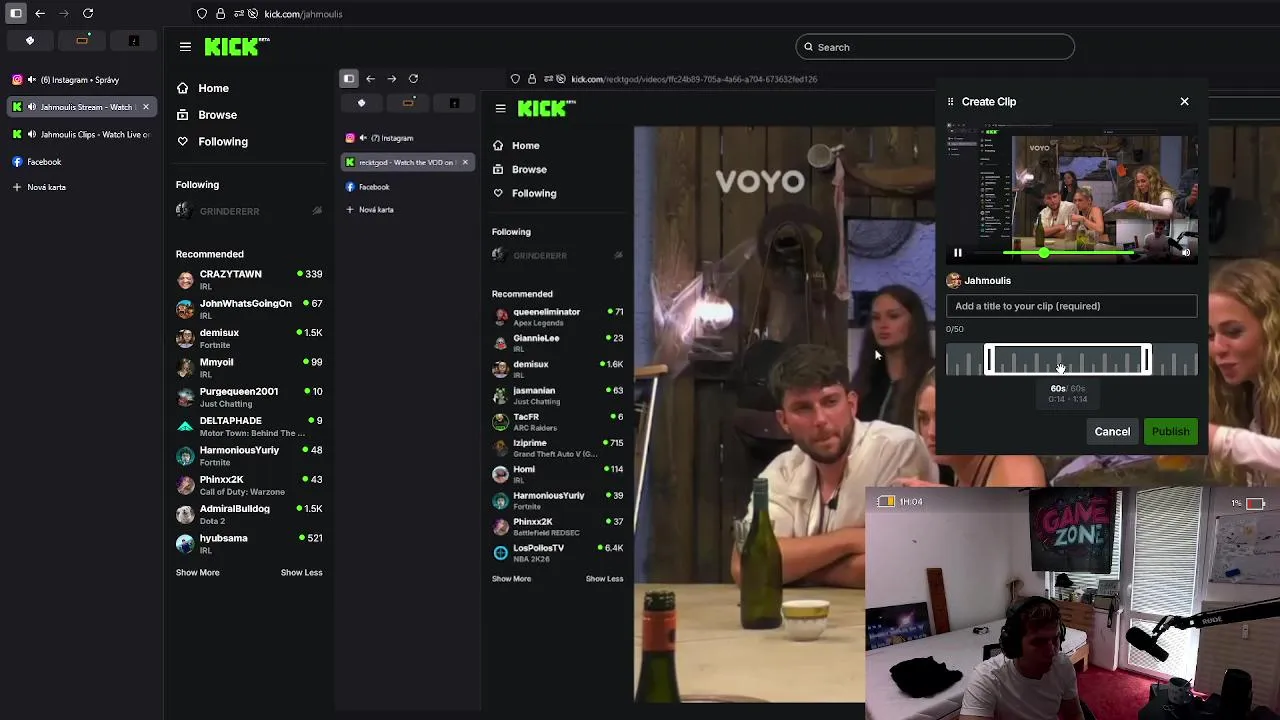Open the Kick hamburger menu
Screen dimensions: 1280x720
pos(185,46)
